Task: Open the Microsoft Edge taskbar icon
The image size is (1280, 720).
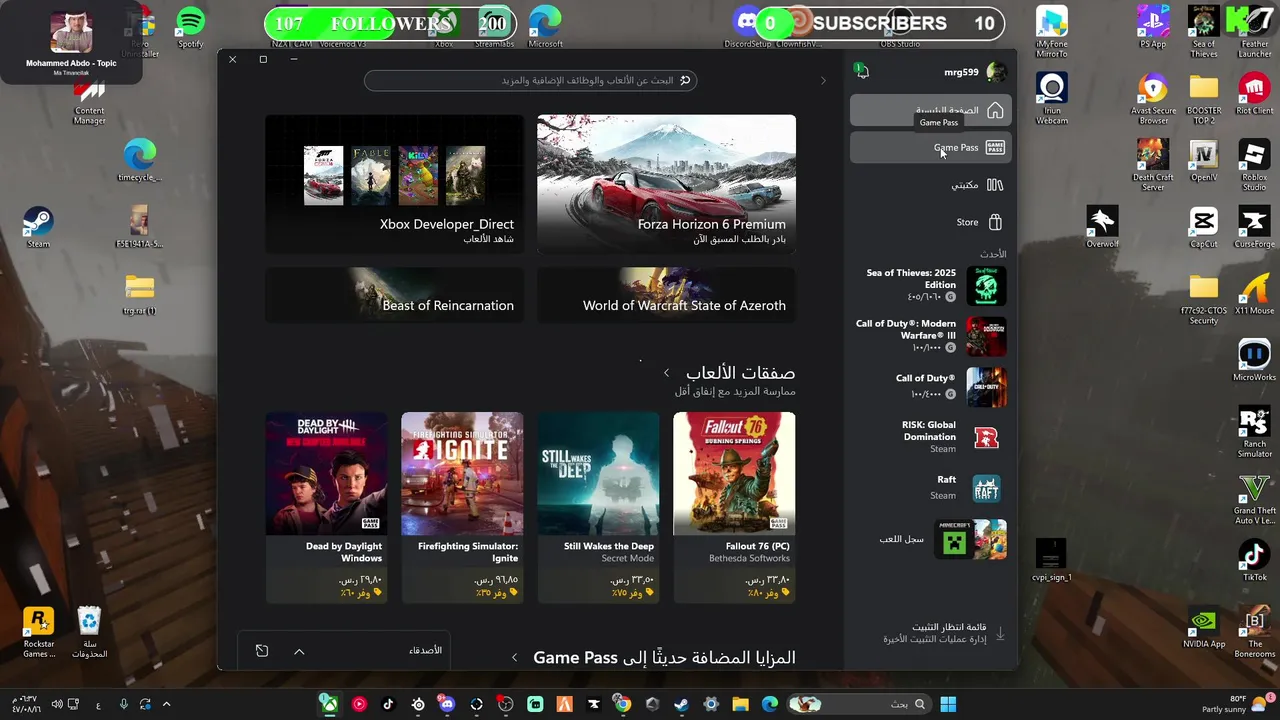Action: pos(770,704)
